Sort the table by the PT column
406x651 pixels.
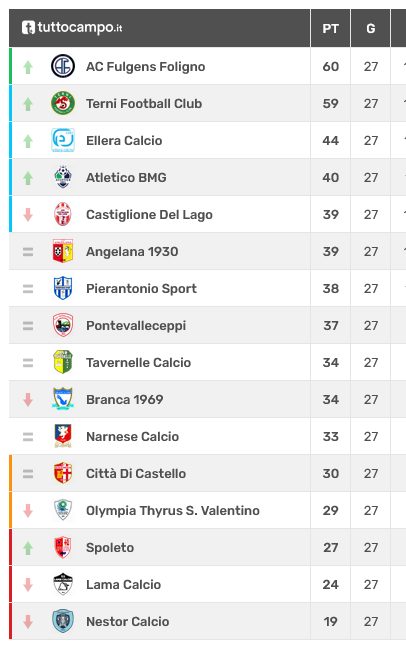point(330,28)
